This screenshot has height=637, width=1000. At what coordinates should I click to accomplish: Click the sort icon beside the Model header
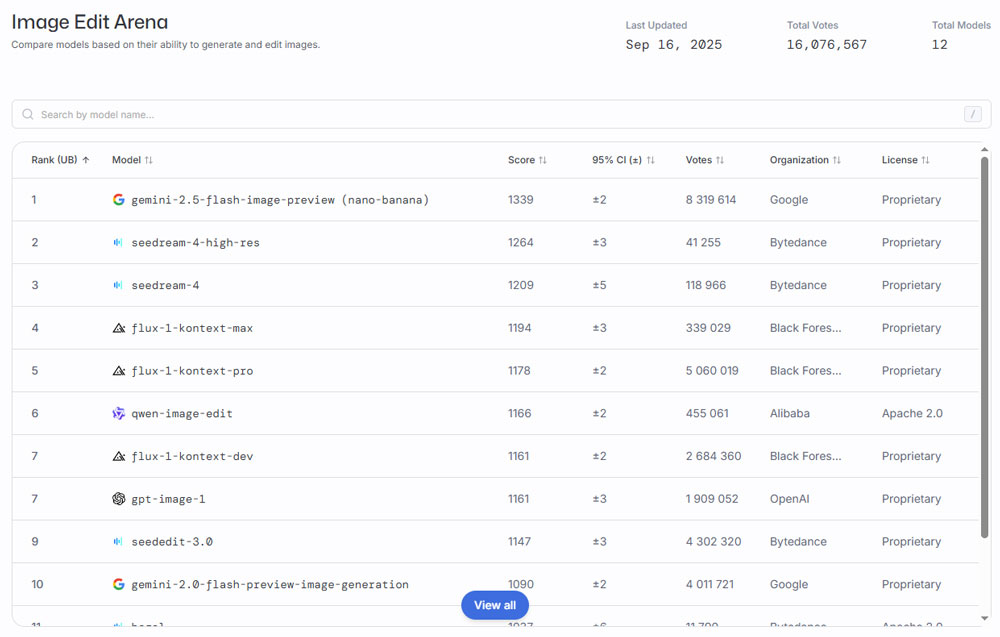pyautogui.click(x=149, y=160)
